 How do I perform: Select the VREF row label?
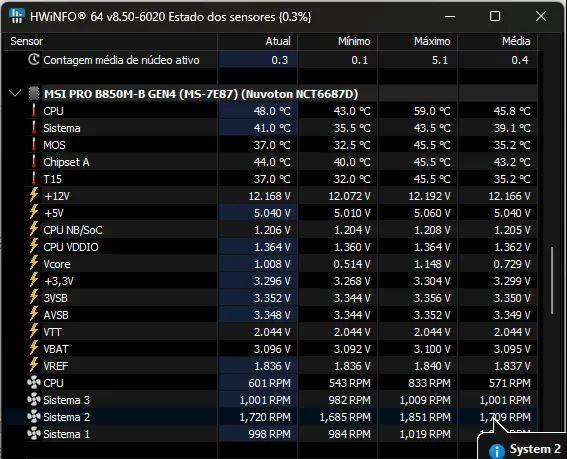(56, 366)
